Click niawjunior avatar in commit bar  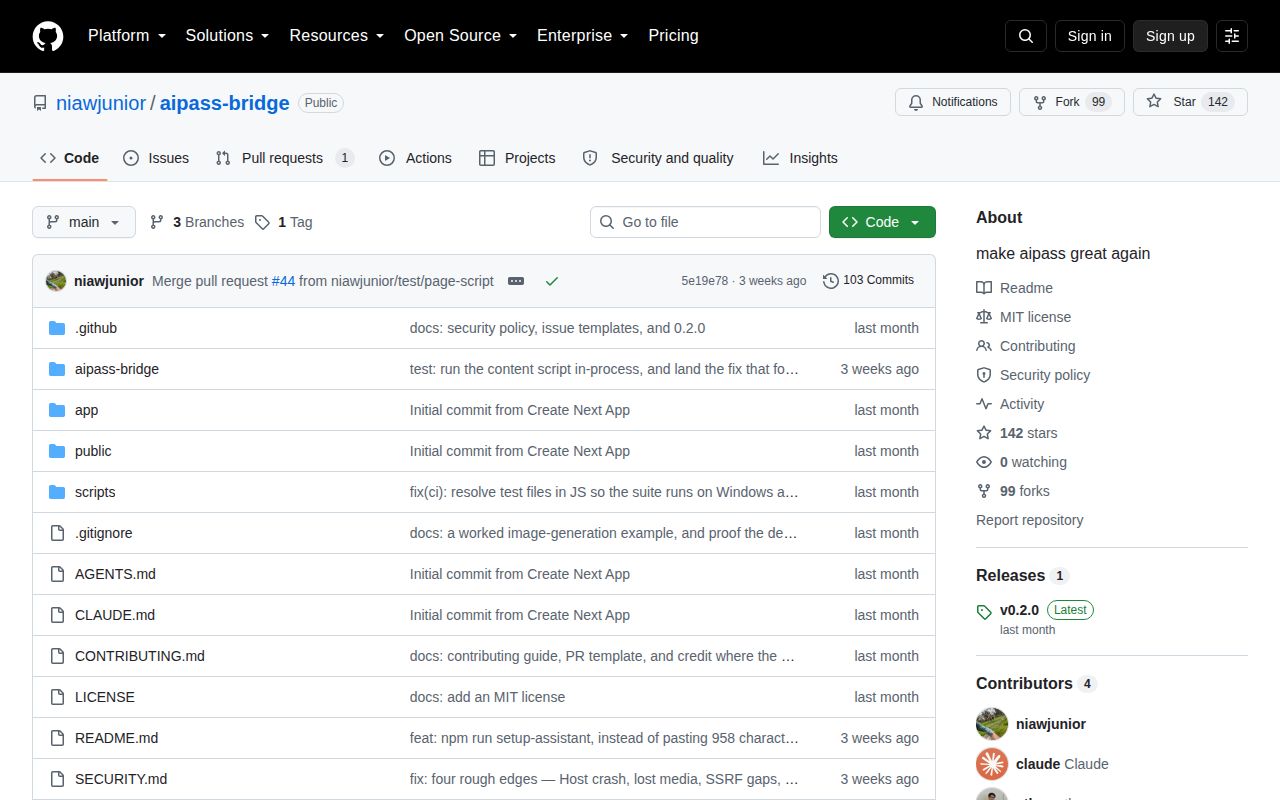[56, 281]
